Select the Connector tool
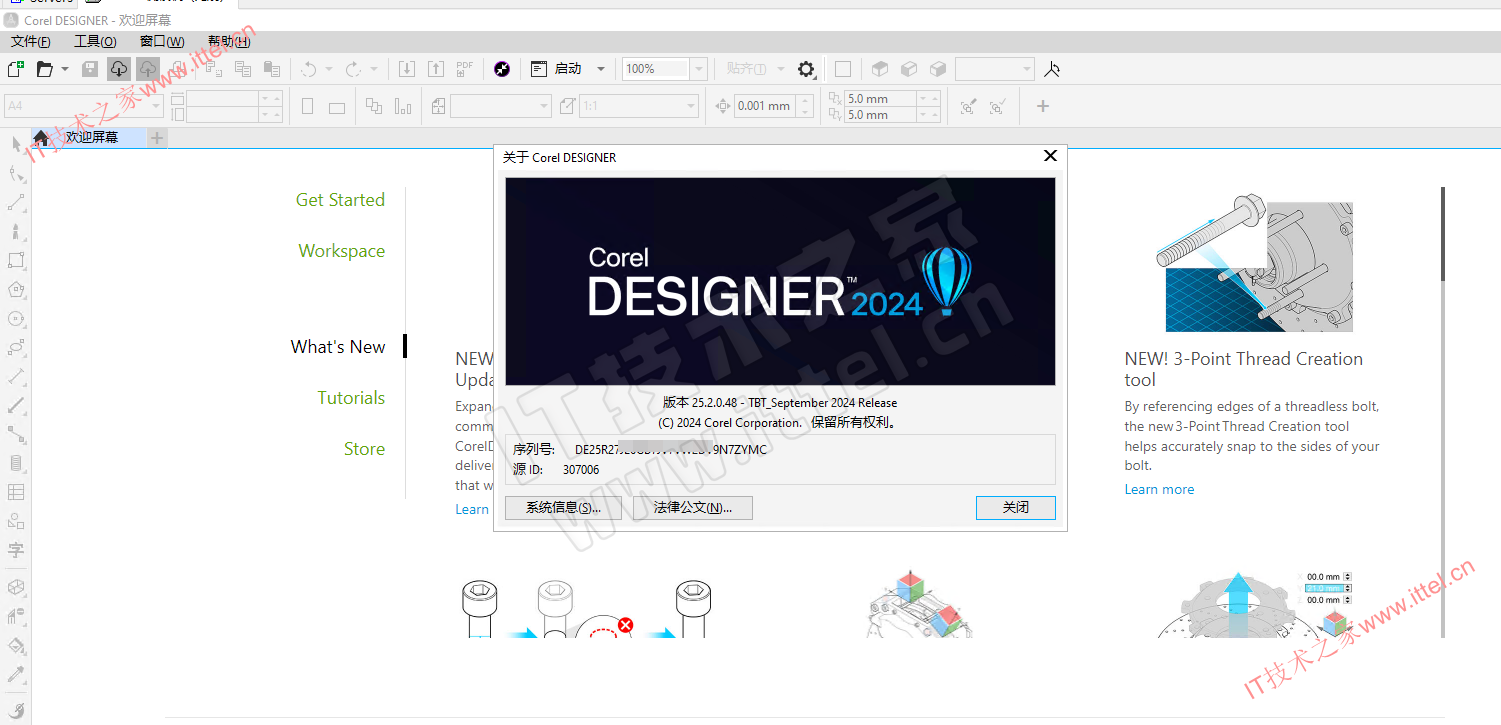This screenshot has height=725, width=1501. coord(16,434)
